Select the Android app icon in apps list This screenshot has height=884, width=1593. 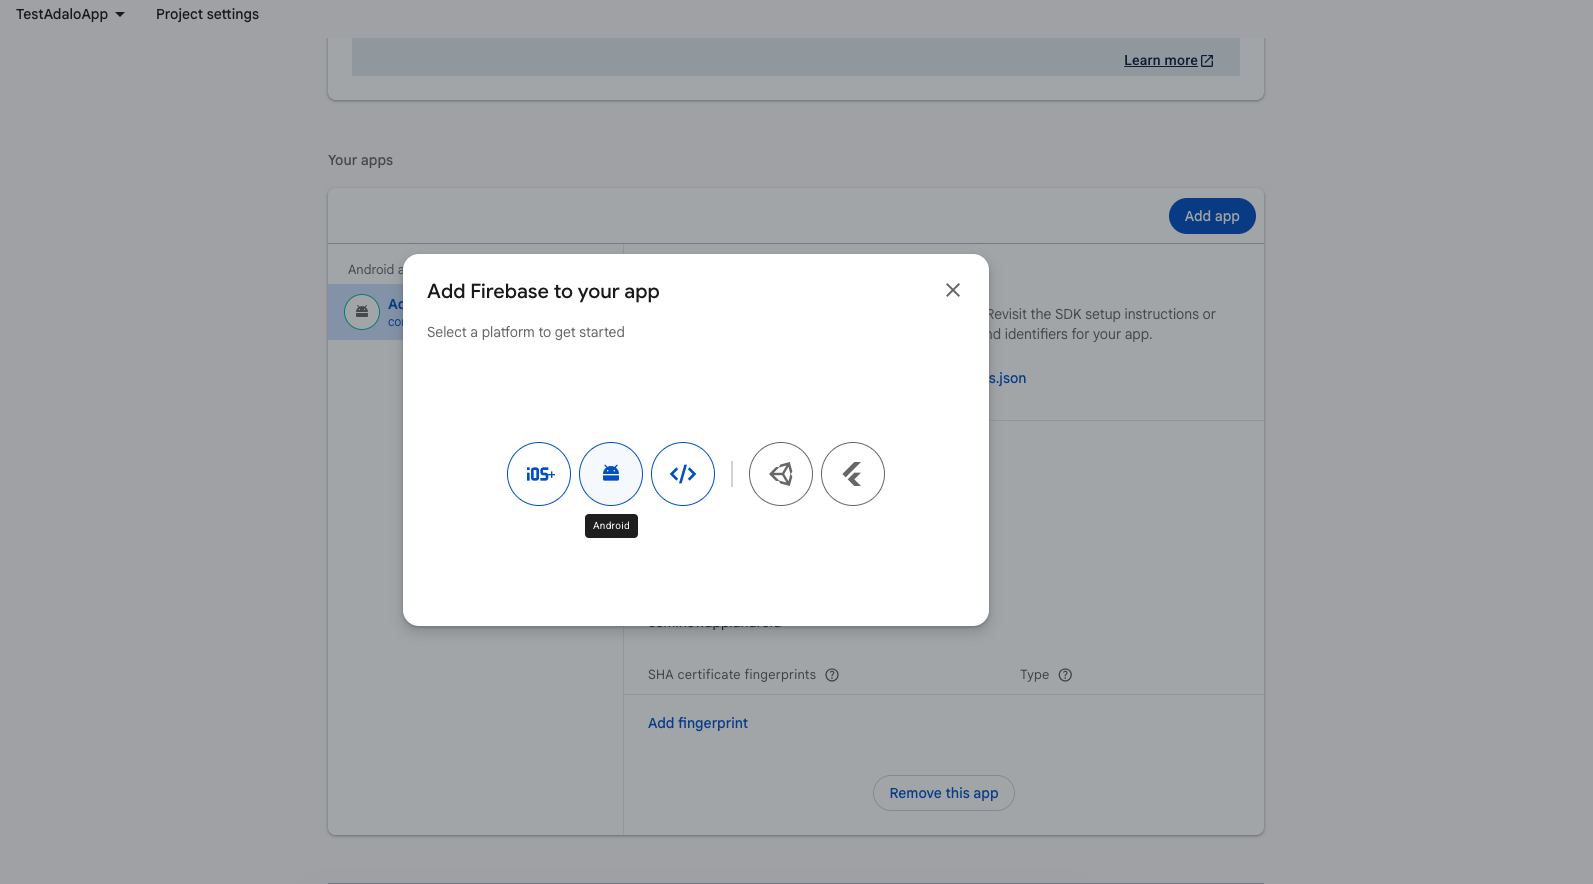(x=362, y=312)
